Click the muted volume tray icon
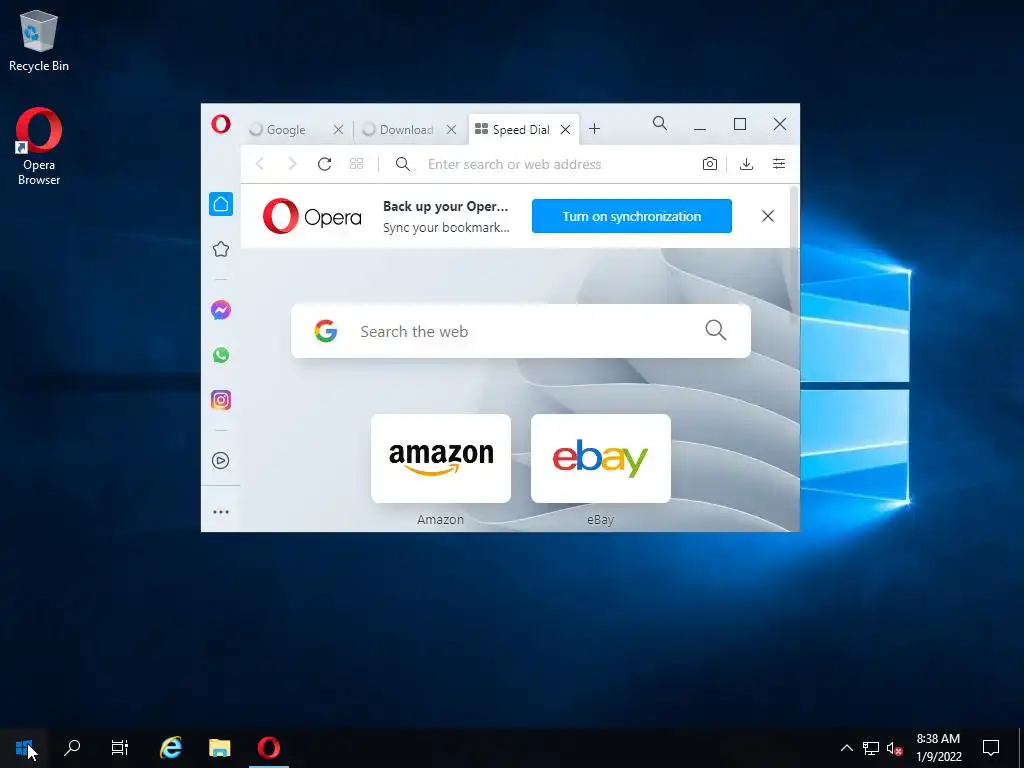 (894, 748)
